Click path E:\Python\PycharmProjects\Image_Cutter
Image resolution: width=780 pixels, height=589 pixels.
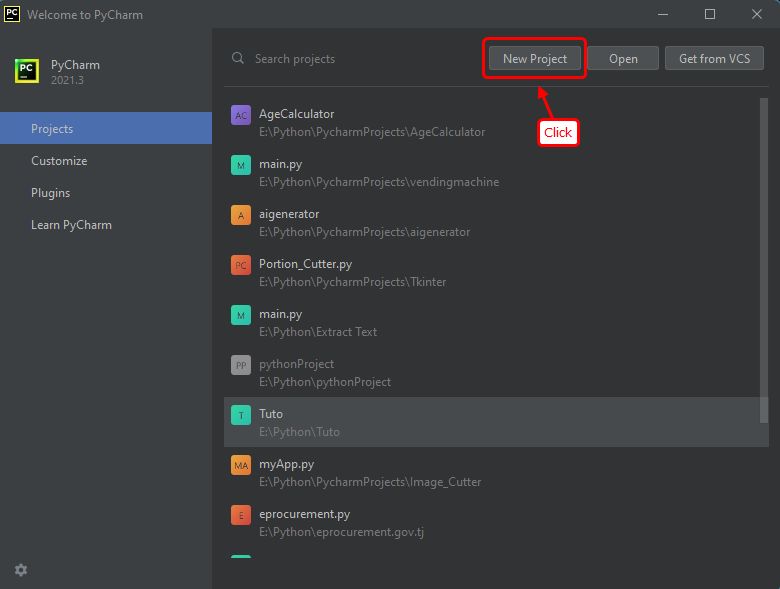[x=370, y=482]
